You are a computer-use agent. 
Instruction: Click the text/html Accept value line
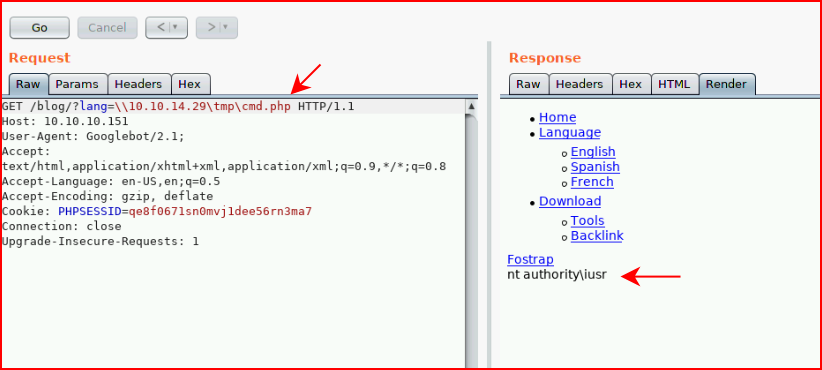tap(224, 167)
